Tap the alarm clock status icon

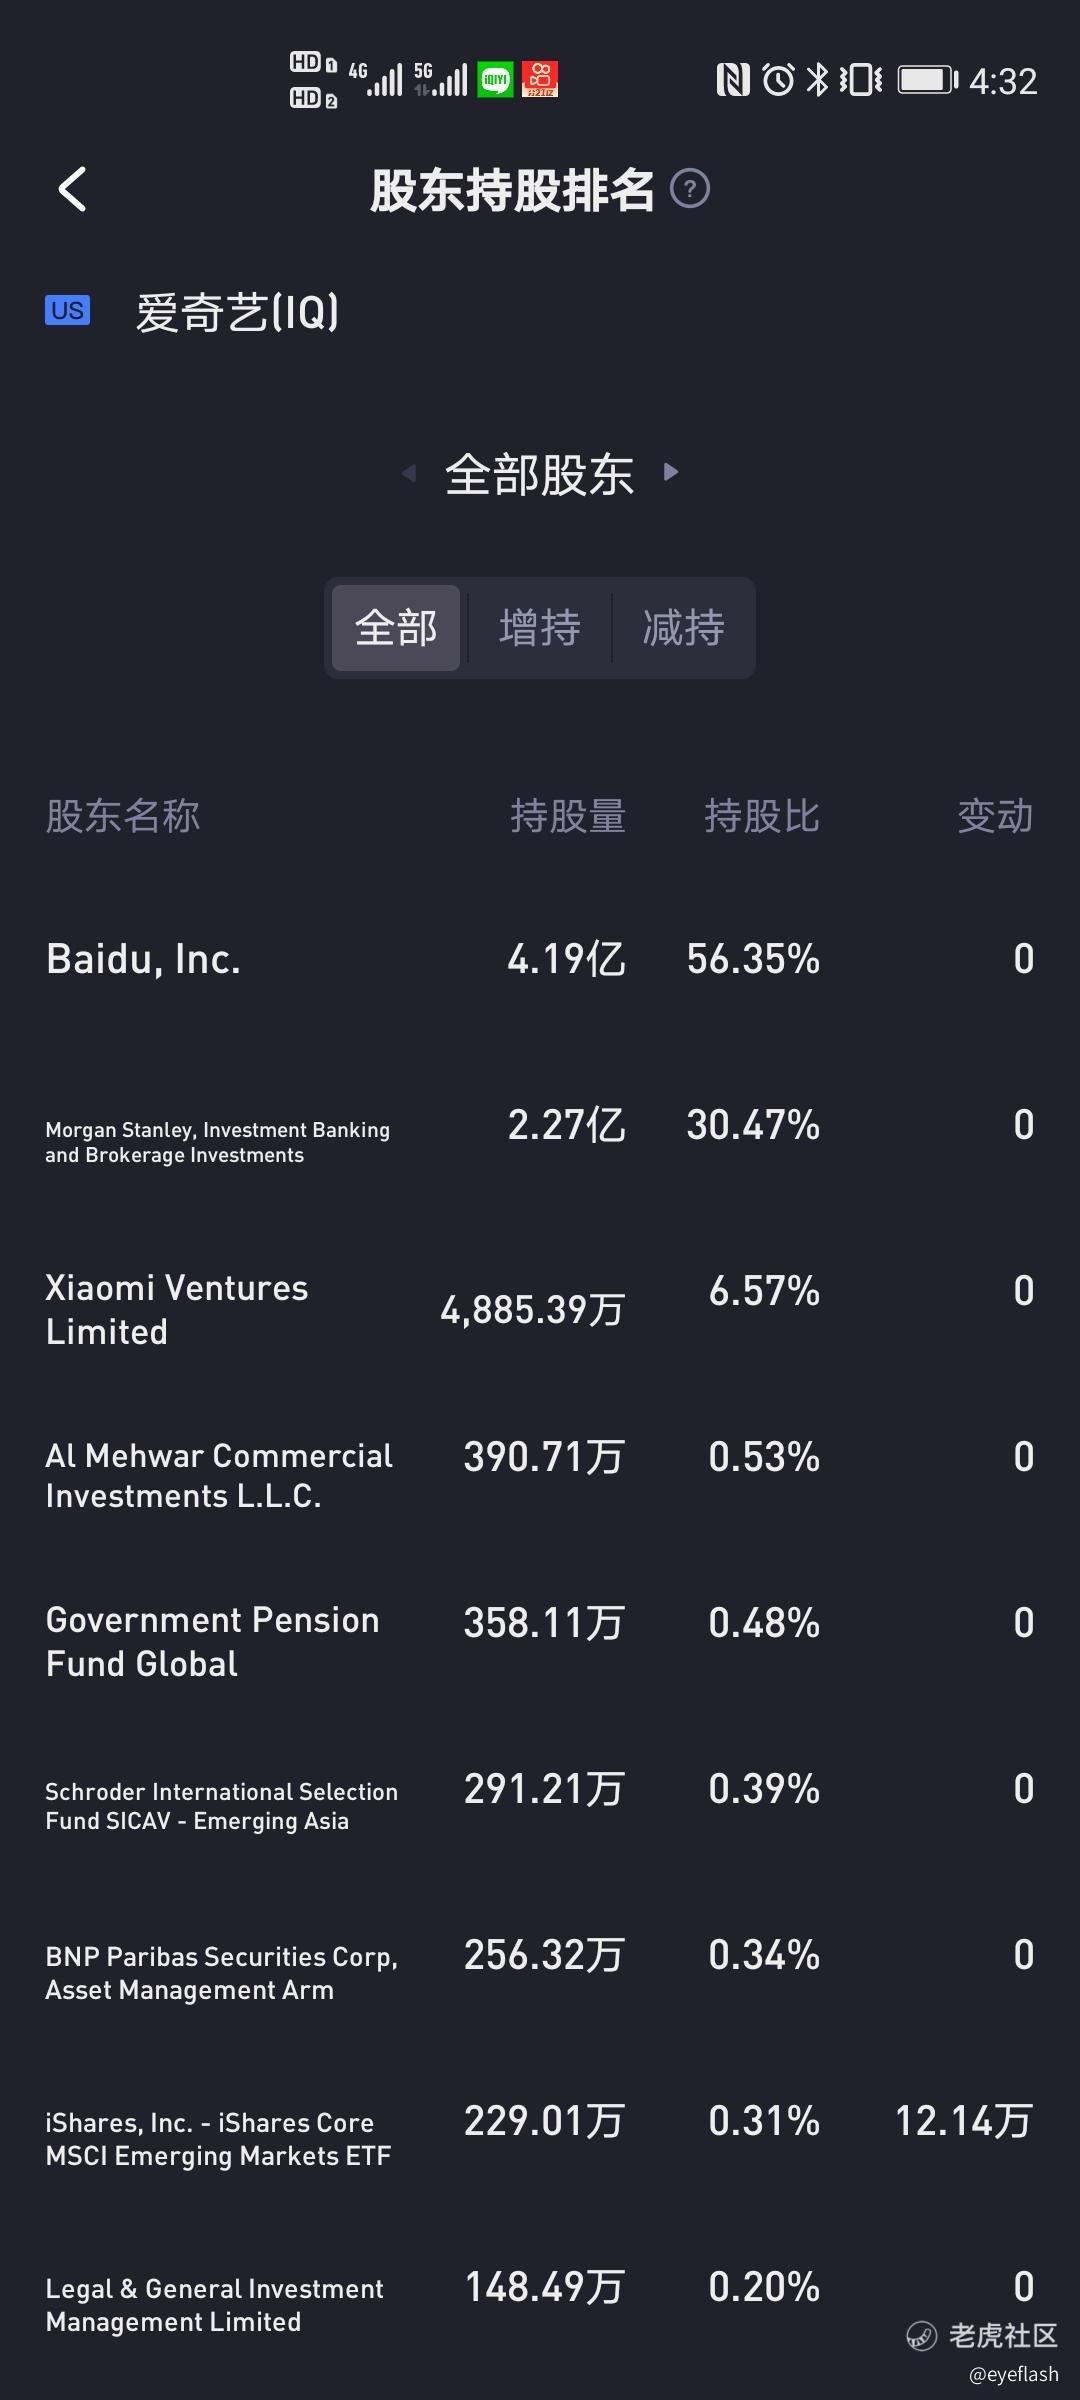(778, 79)
